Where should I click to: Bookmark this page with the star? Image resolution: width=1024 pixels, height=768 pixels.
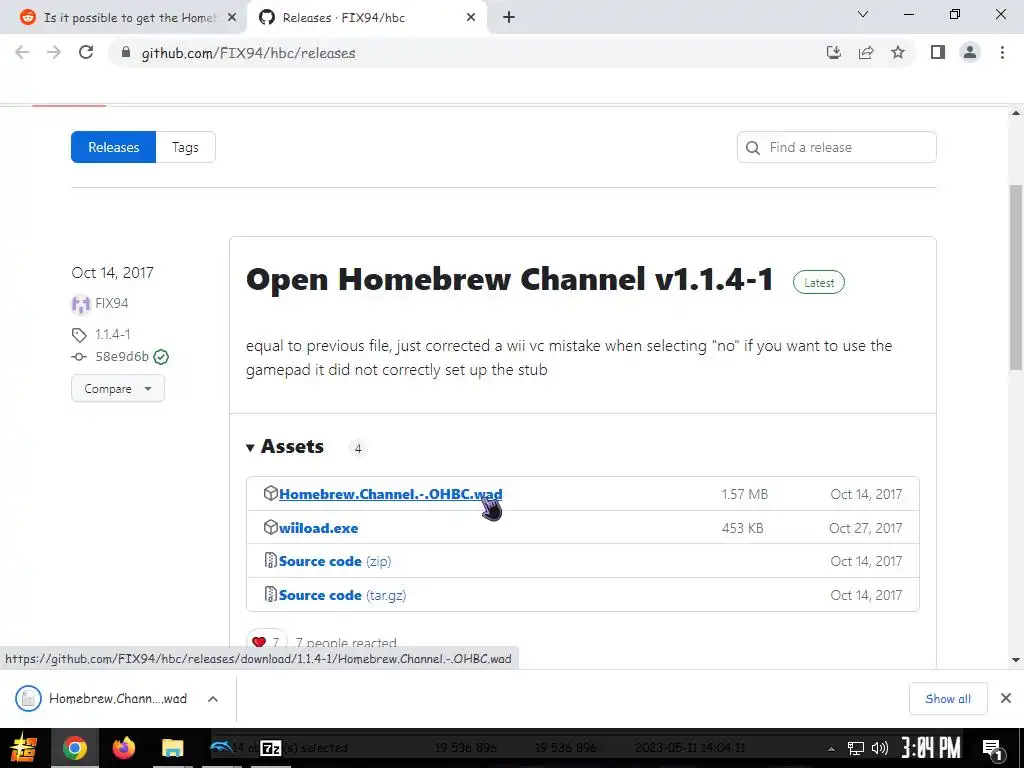pyautogui.click(x=898, y=53)
